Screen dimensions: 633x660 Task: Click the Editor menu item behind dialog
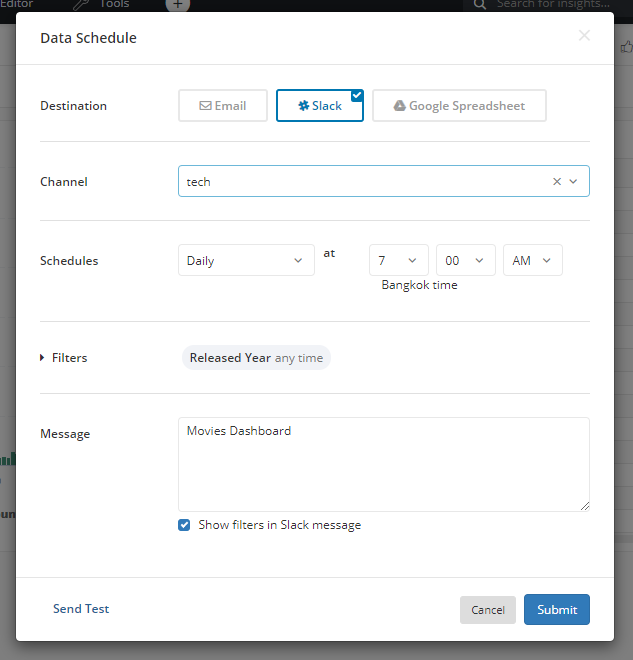(x=16, y=4)
